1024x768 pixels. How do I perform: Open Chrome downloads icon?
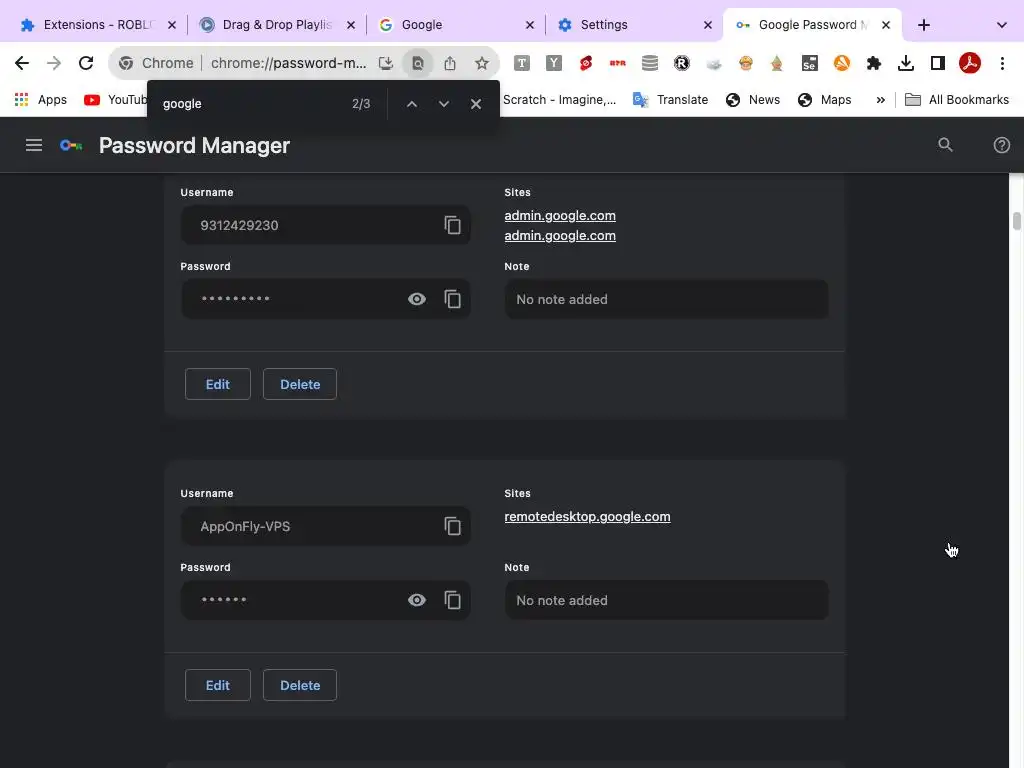tap(905, 63)
